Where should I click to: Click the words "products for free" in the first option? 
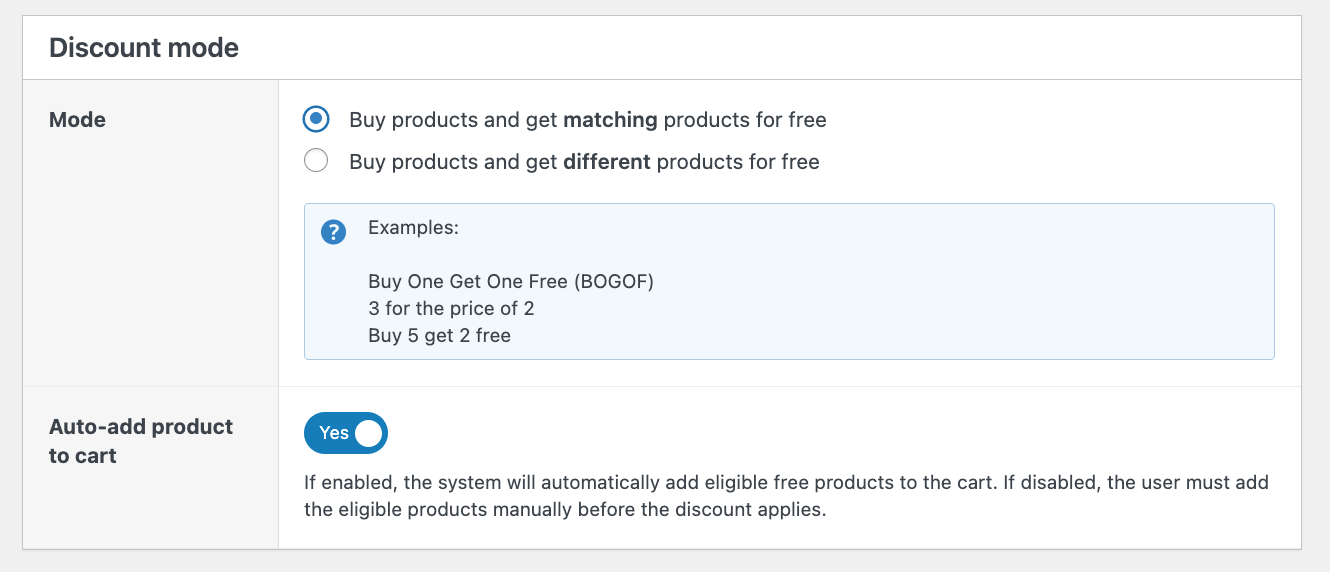tap(745, 120)
